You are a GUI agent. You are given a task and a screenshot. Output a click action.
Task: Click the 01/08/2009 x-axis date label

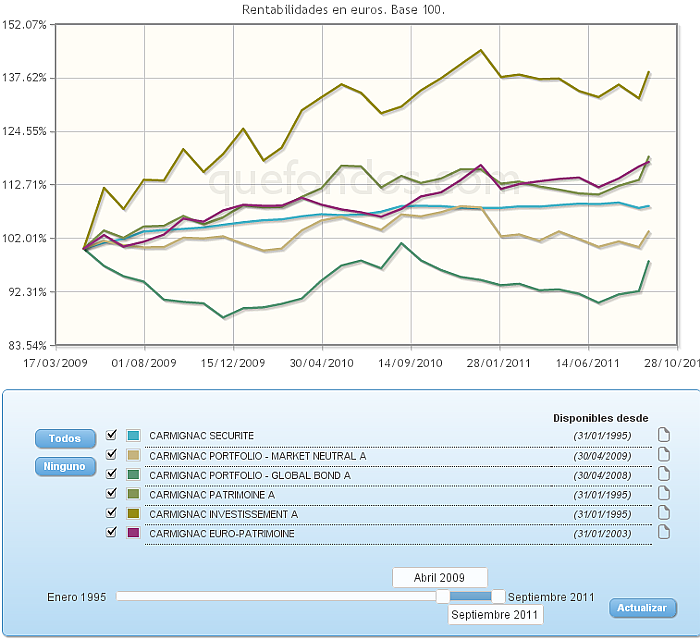click(x=144, y=363)
